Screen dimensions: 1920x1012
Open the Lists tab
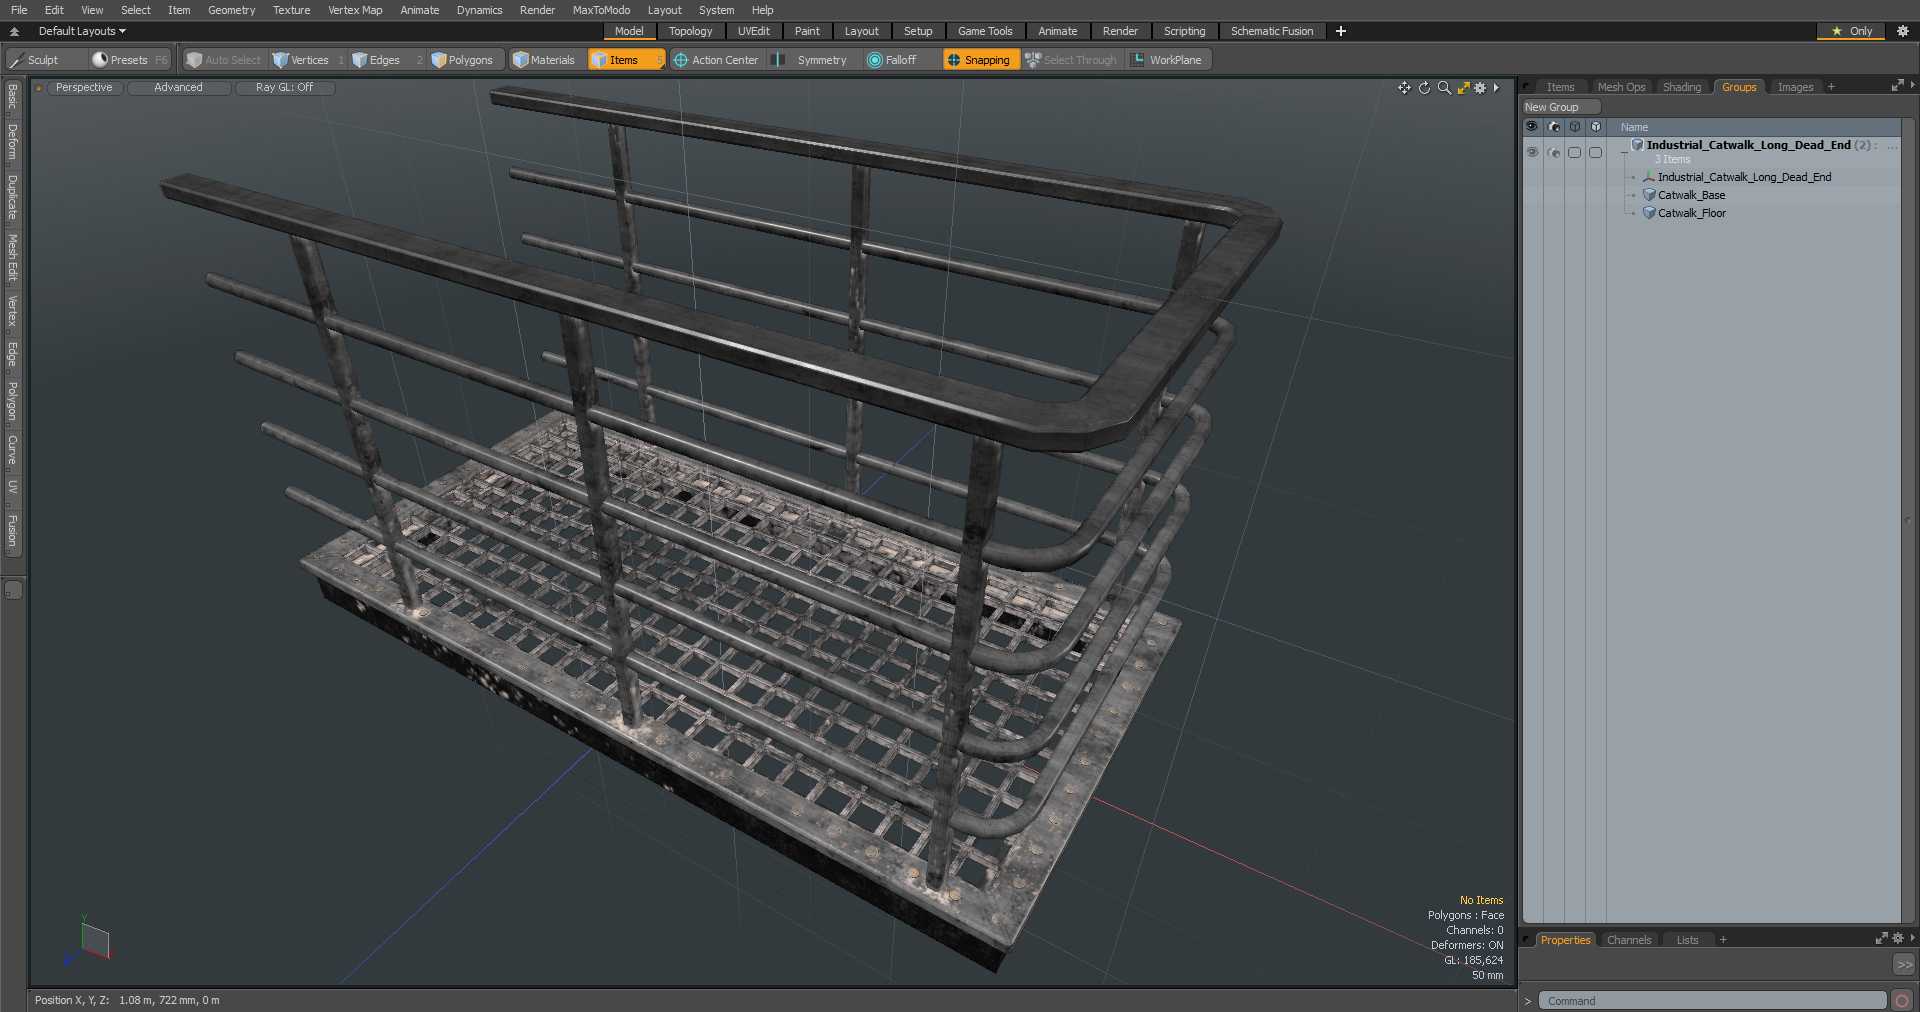coord(1687,940)
